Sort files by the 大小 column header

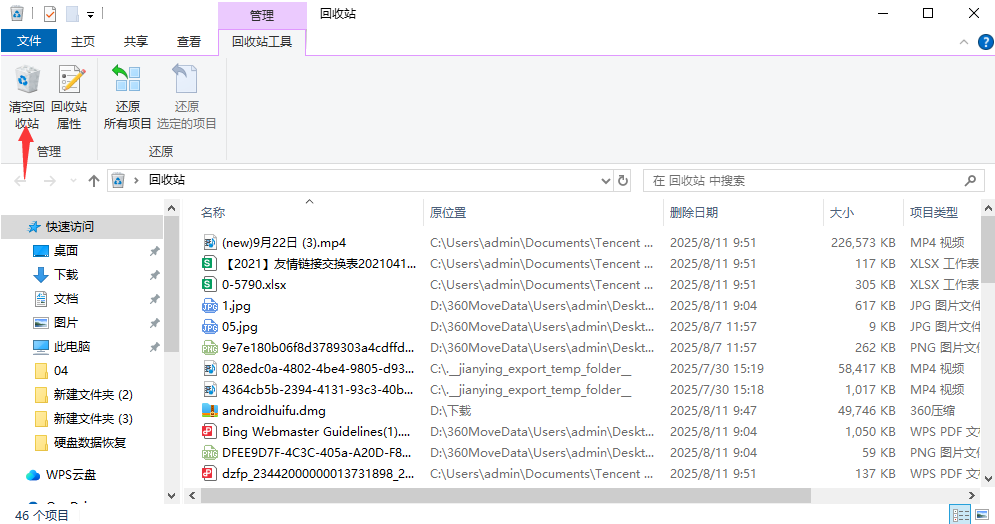[x=841, y=212]
